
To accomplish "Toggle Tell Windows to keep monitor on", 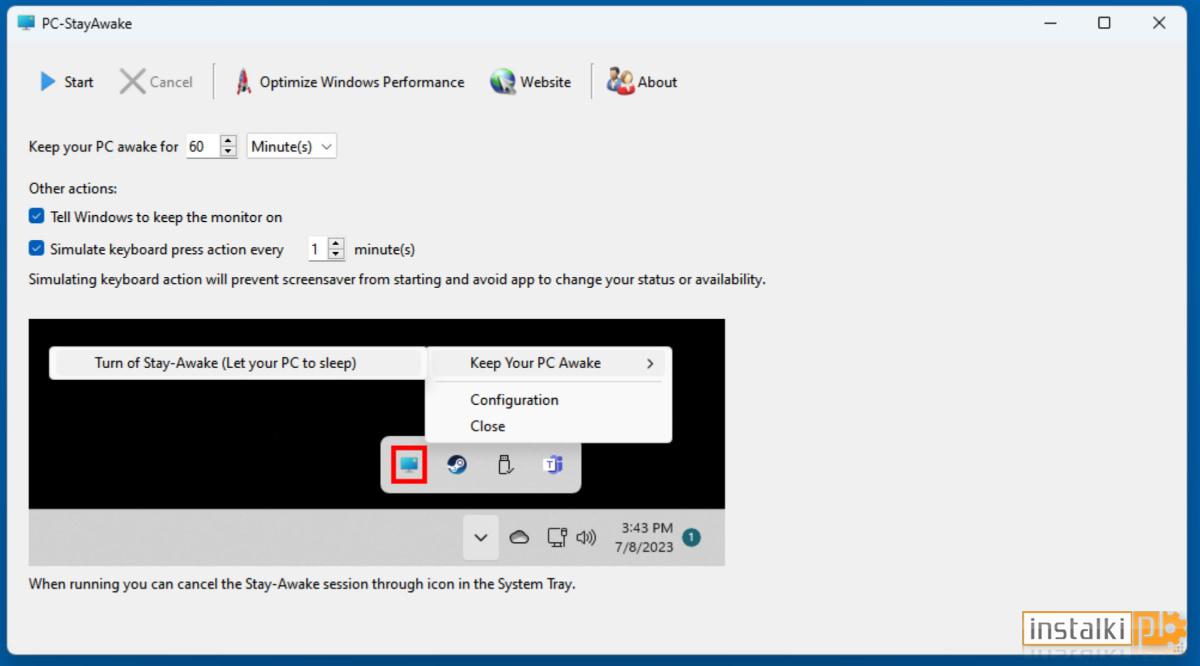I will point(37,216).
